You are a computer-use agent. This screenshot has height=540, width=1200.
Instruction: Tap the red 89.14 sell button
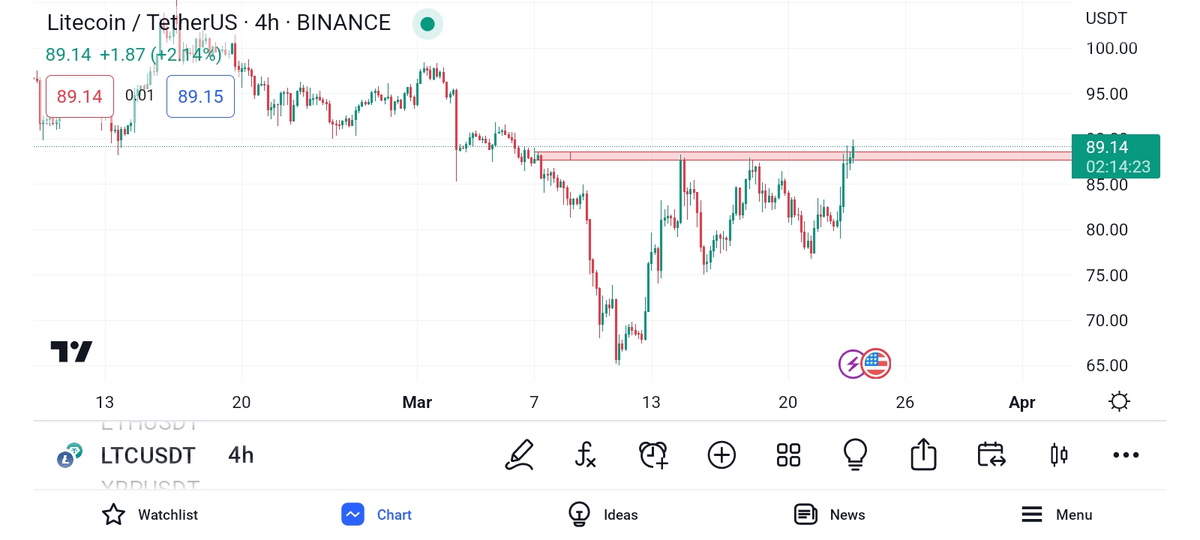pyautogui.click(x=79, y=97)
